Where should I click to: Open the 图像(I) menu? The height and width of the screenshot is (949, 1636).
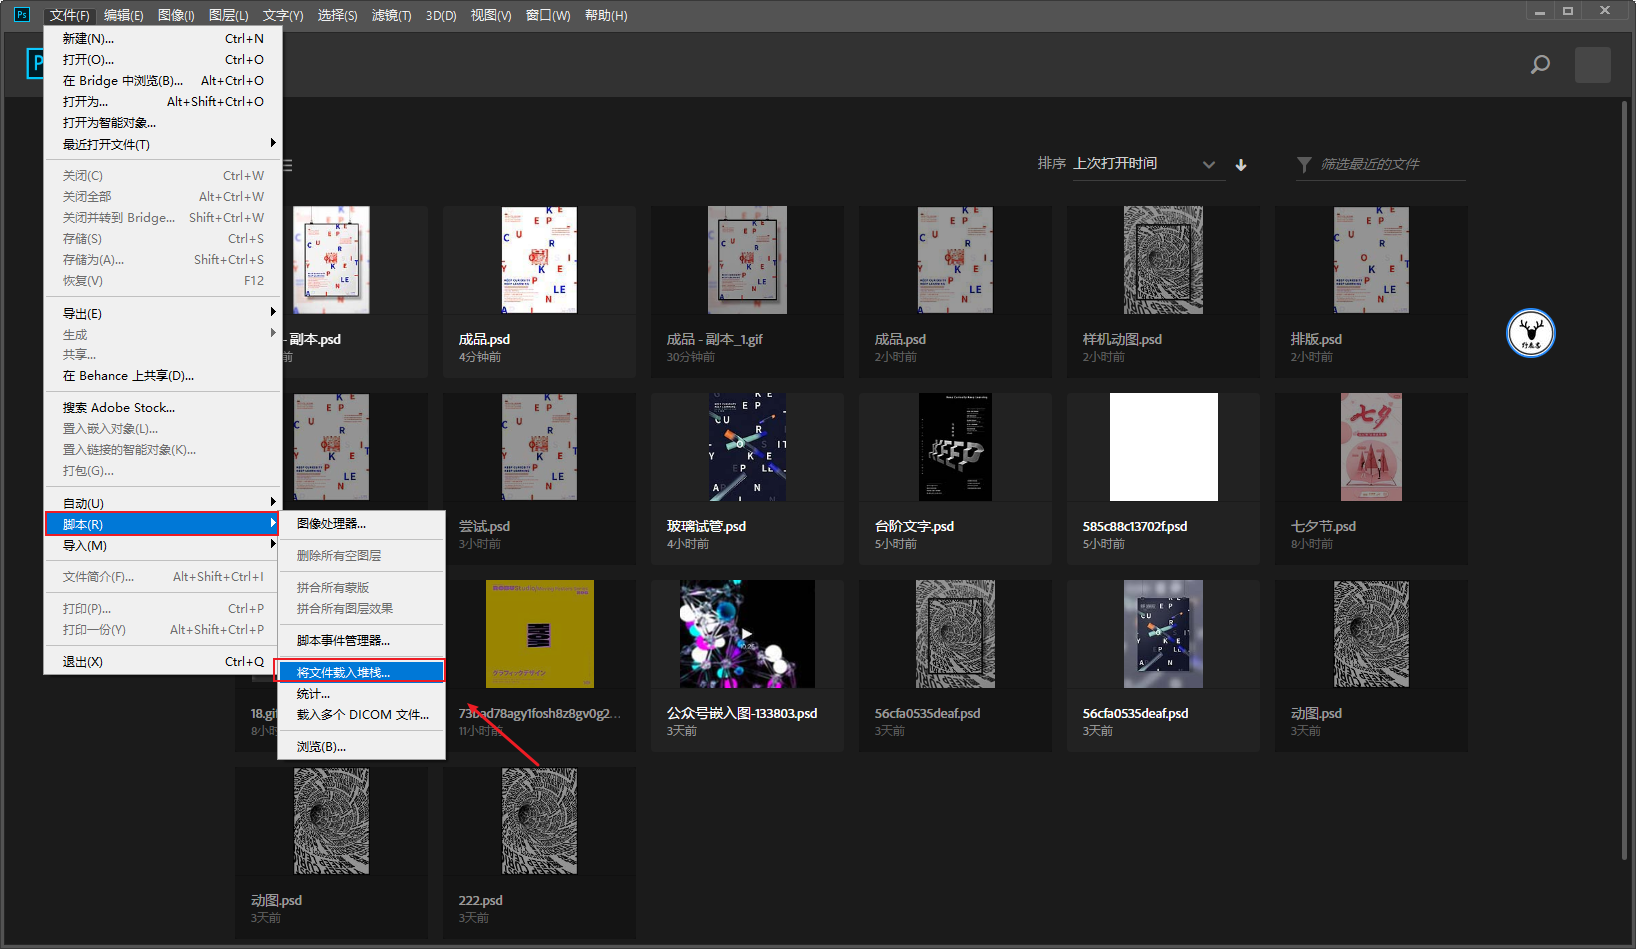pos(176,15)
